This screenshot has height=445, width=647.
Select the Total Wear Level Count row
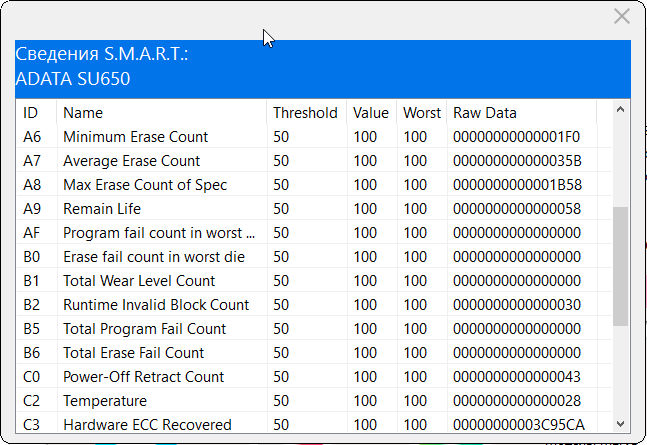(314, 281)
